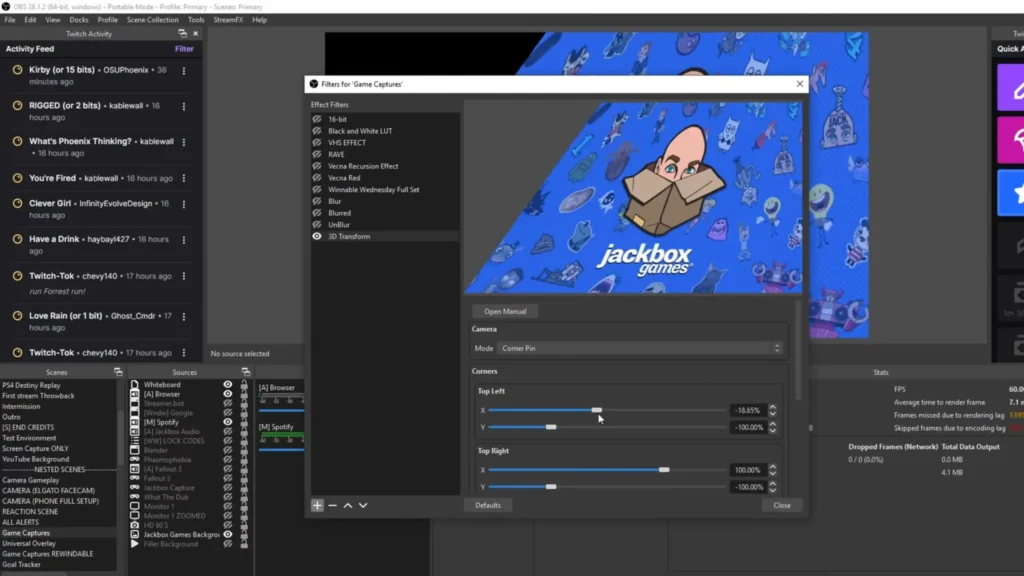Open the StreamFX menu
This screenshot has width=1024, height=576.
point(228,20)
